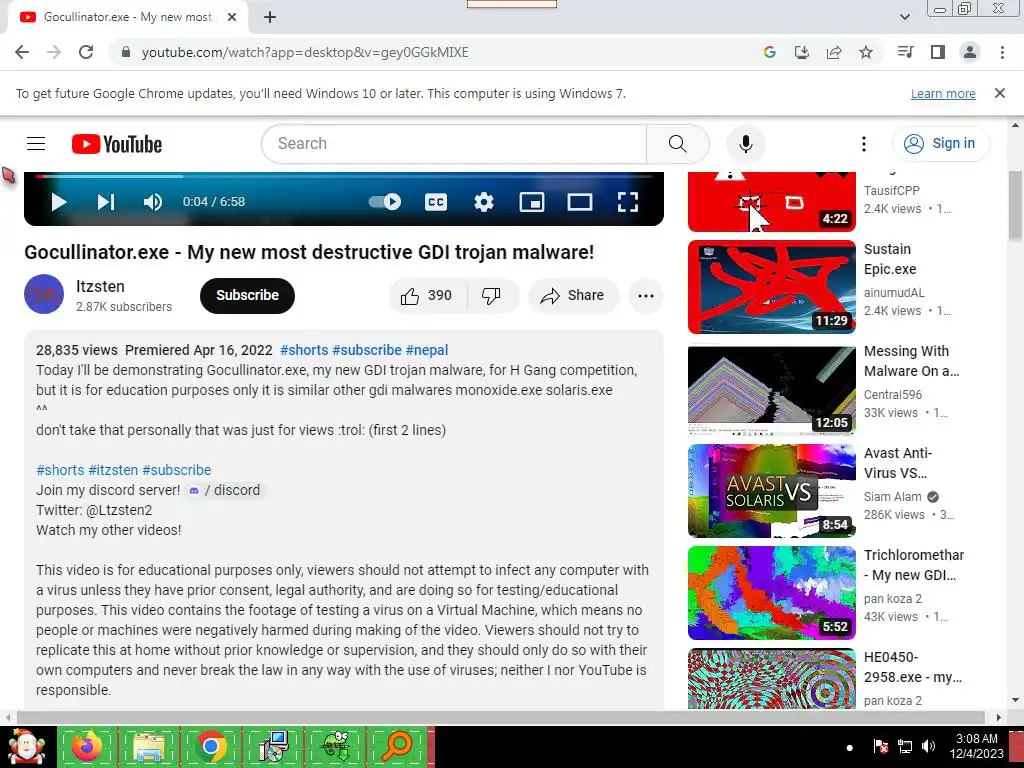Share the video
This screenshot has height=768, width=1024.
tap(573, 296)
